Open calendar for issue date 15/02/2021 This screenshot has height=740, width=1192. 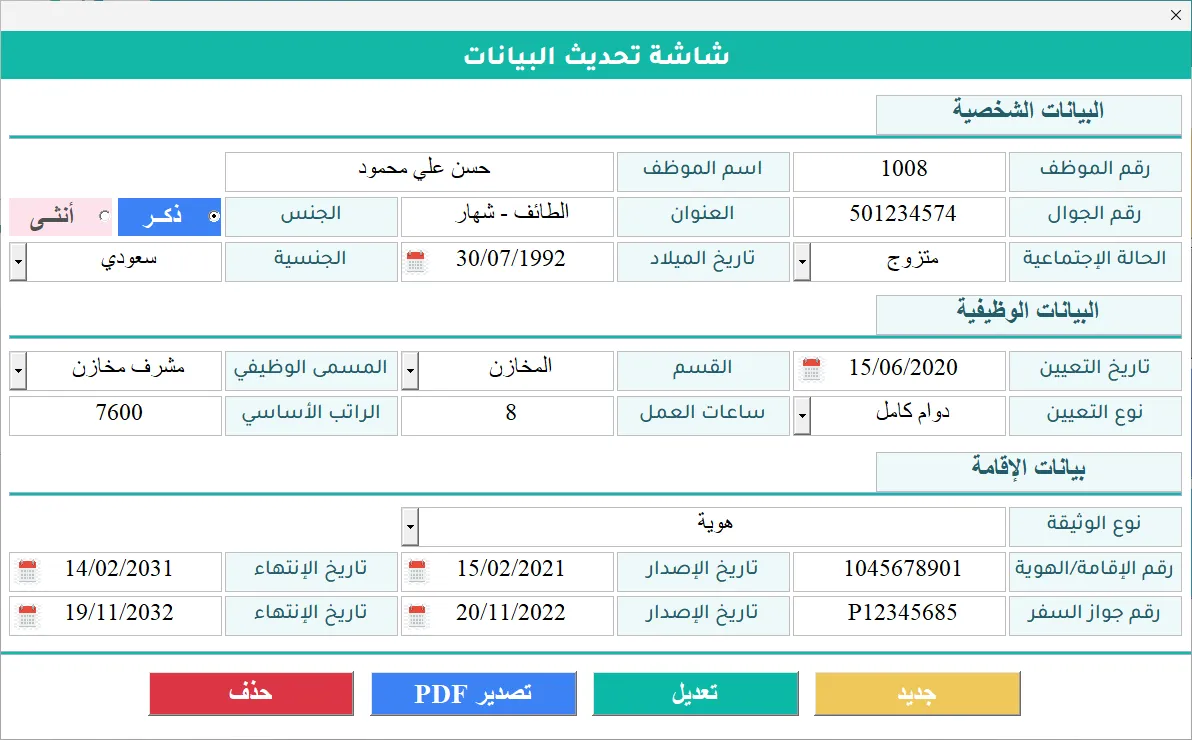pos(417,571)
